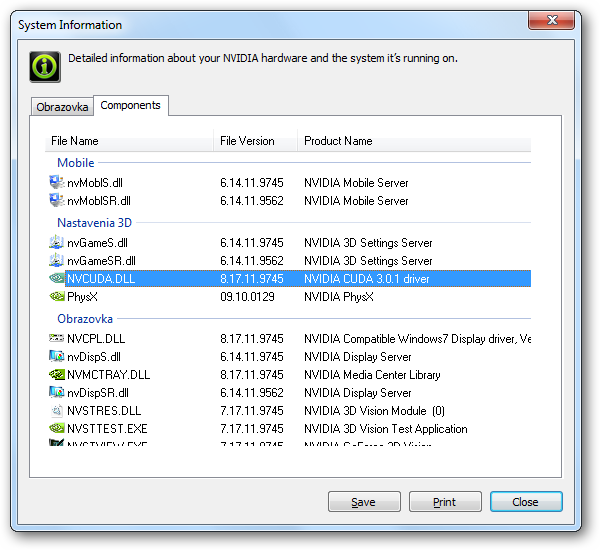Select the nvMoblSR.dll file name
Viewport: 600px width, 550px height.
[99, 201]
